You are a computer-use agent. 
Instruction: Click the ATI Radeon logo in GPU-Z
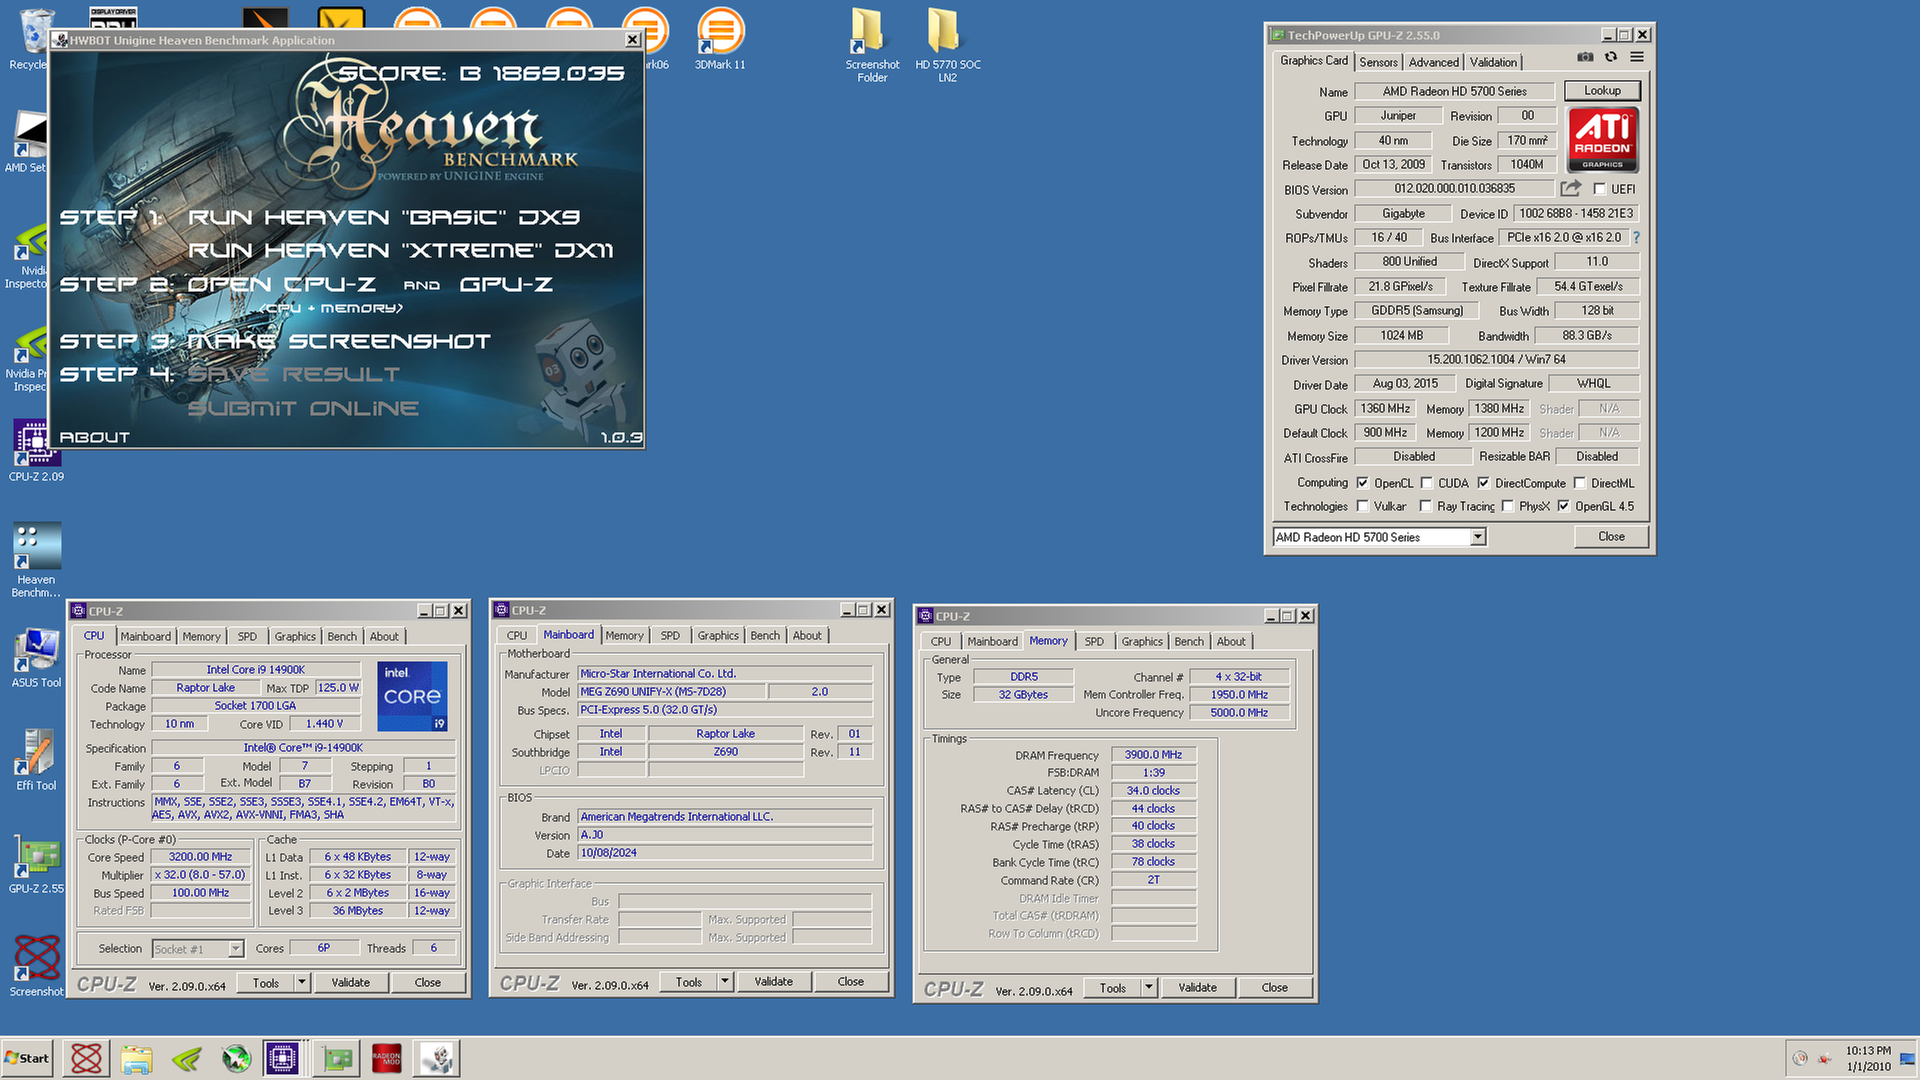tap(1603, 140)
